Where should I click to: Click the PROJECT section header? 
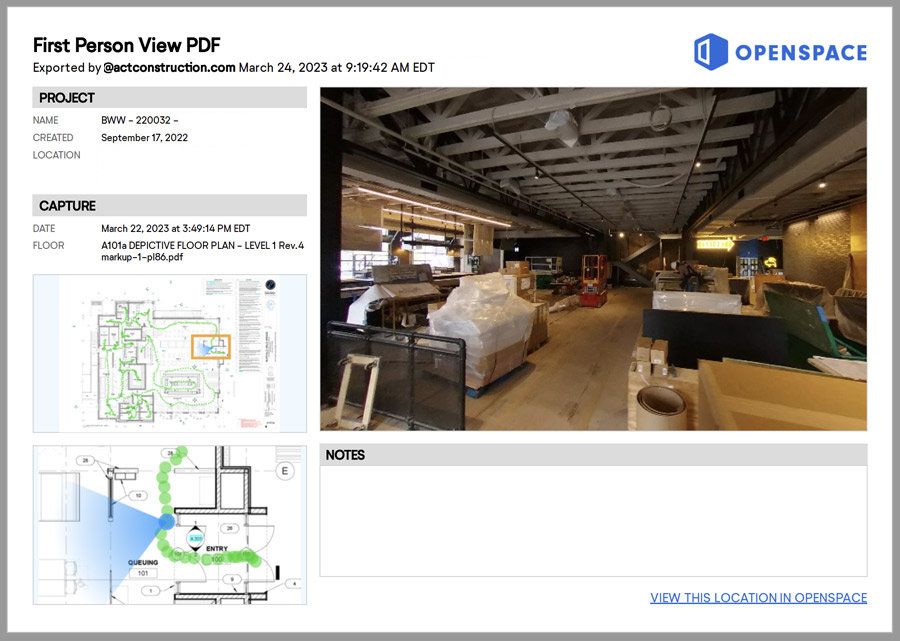click(x=169, y=98)
